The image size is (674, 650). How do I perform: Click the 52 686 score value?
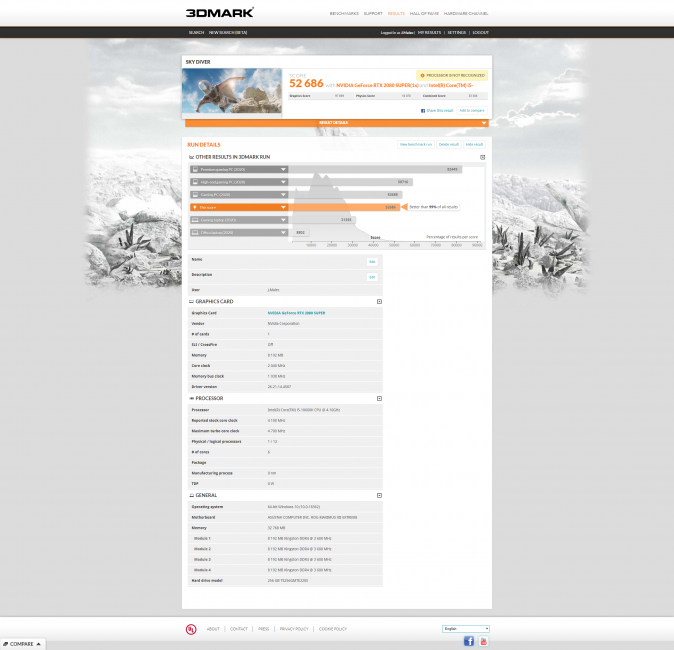[x=306, y=83]
